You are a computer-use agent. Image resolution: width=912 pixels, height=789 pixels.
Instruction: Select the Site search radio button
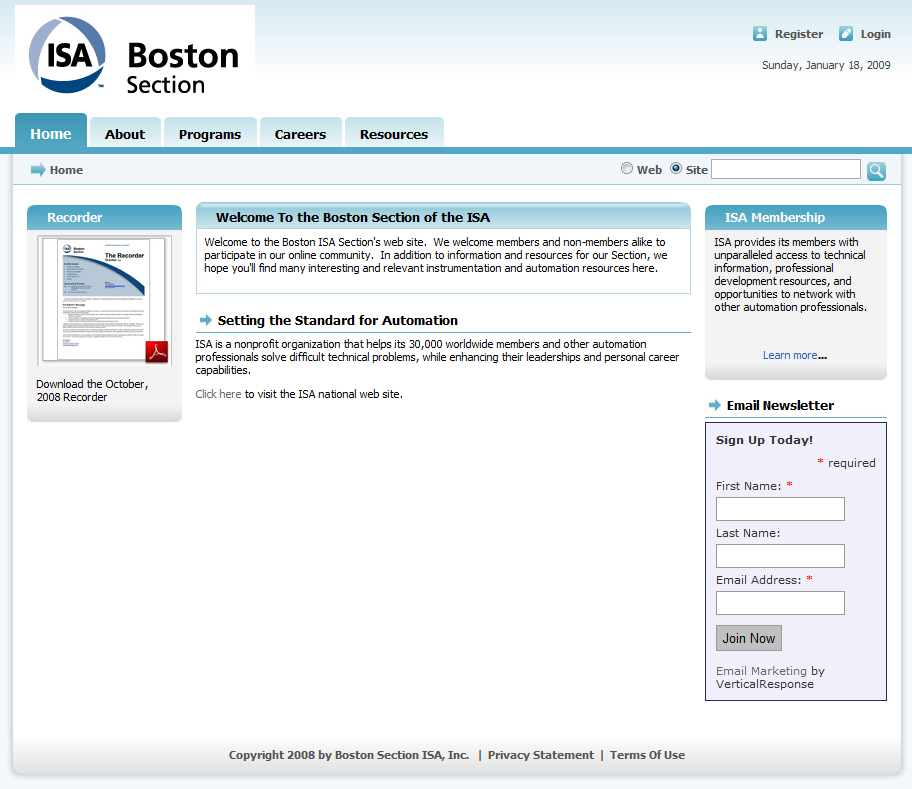click(676, 168)
